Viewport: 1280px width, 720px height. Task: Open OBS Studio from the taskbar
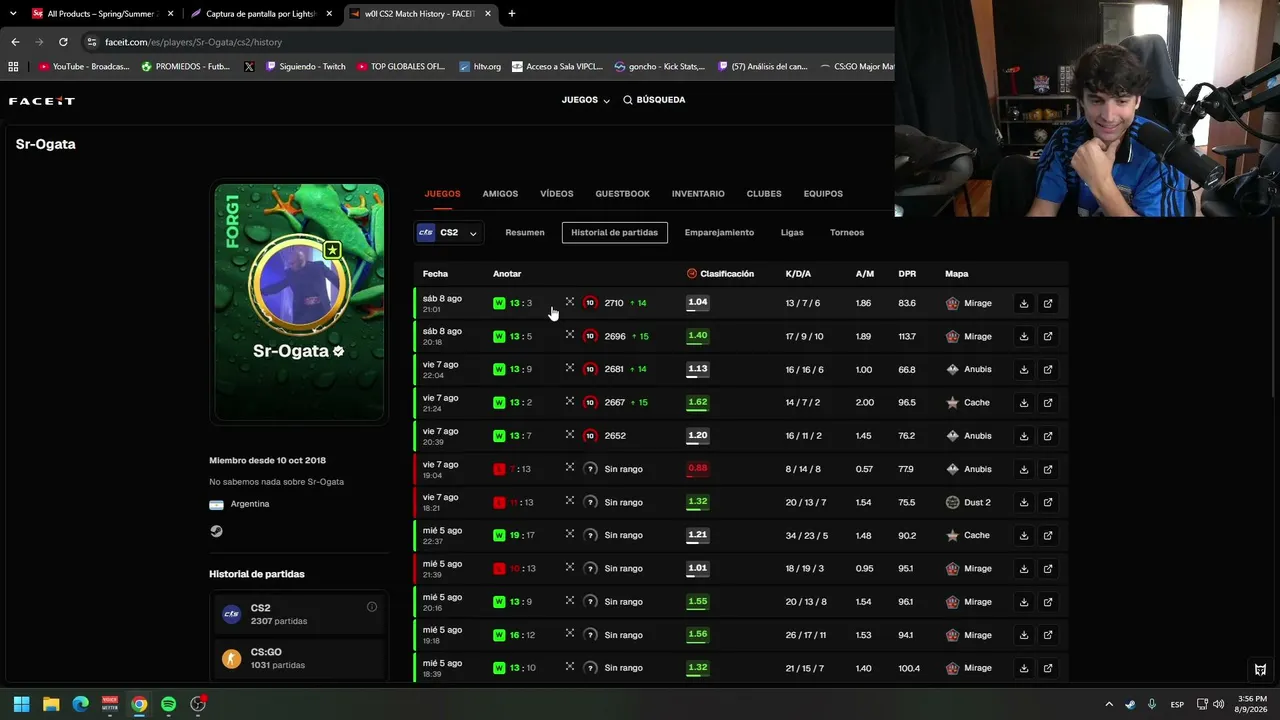(x=198, y=704)
